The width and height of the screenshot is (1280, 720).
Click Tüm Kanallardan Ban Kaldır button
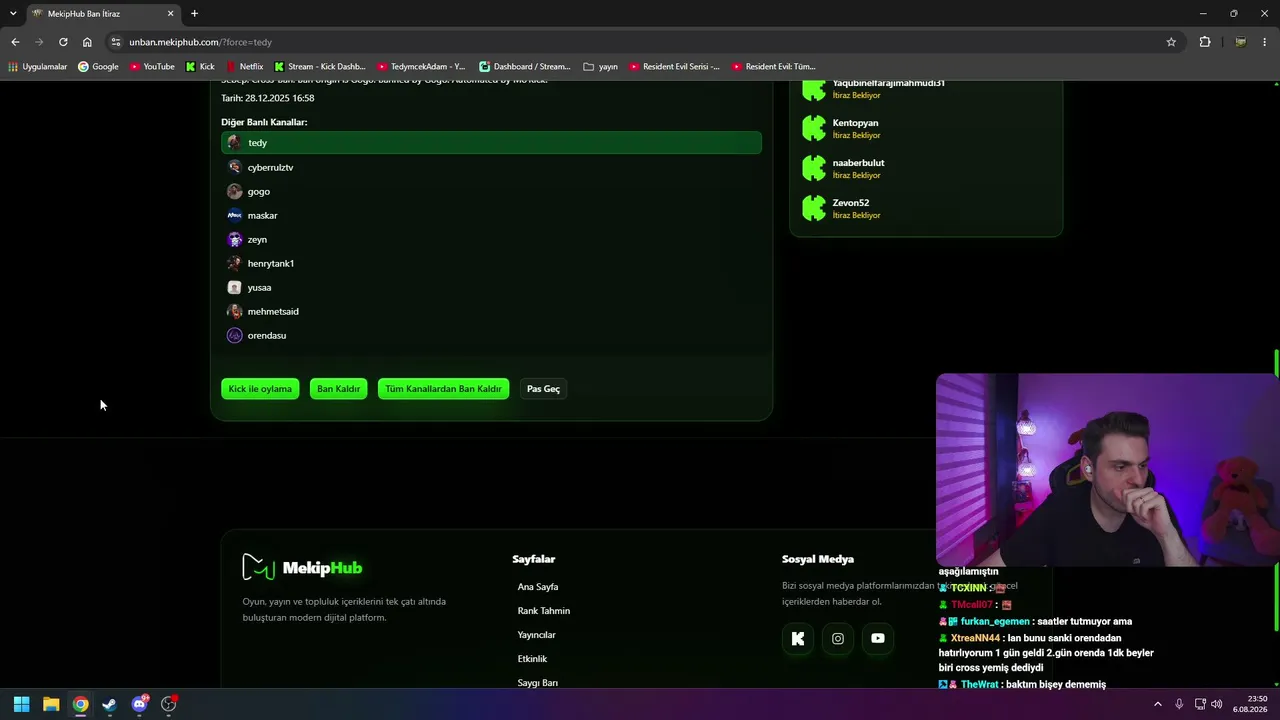(443, 389)
